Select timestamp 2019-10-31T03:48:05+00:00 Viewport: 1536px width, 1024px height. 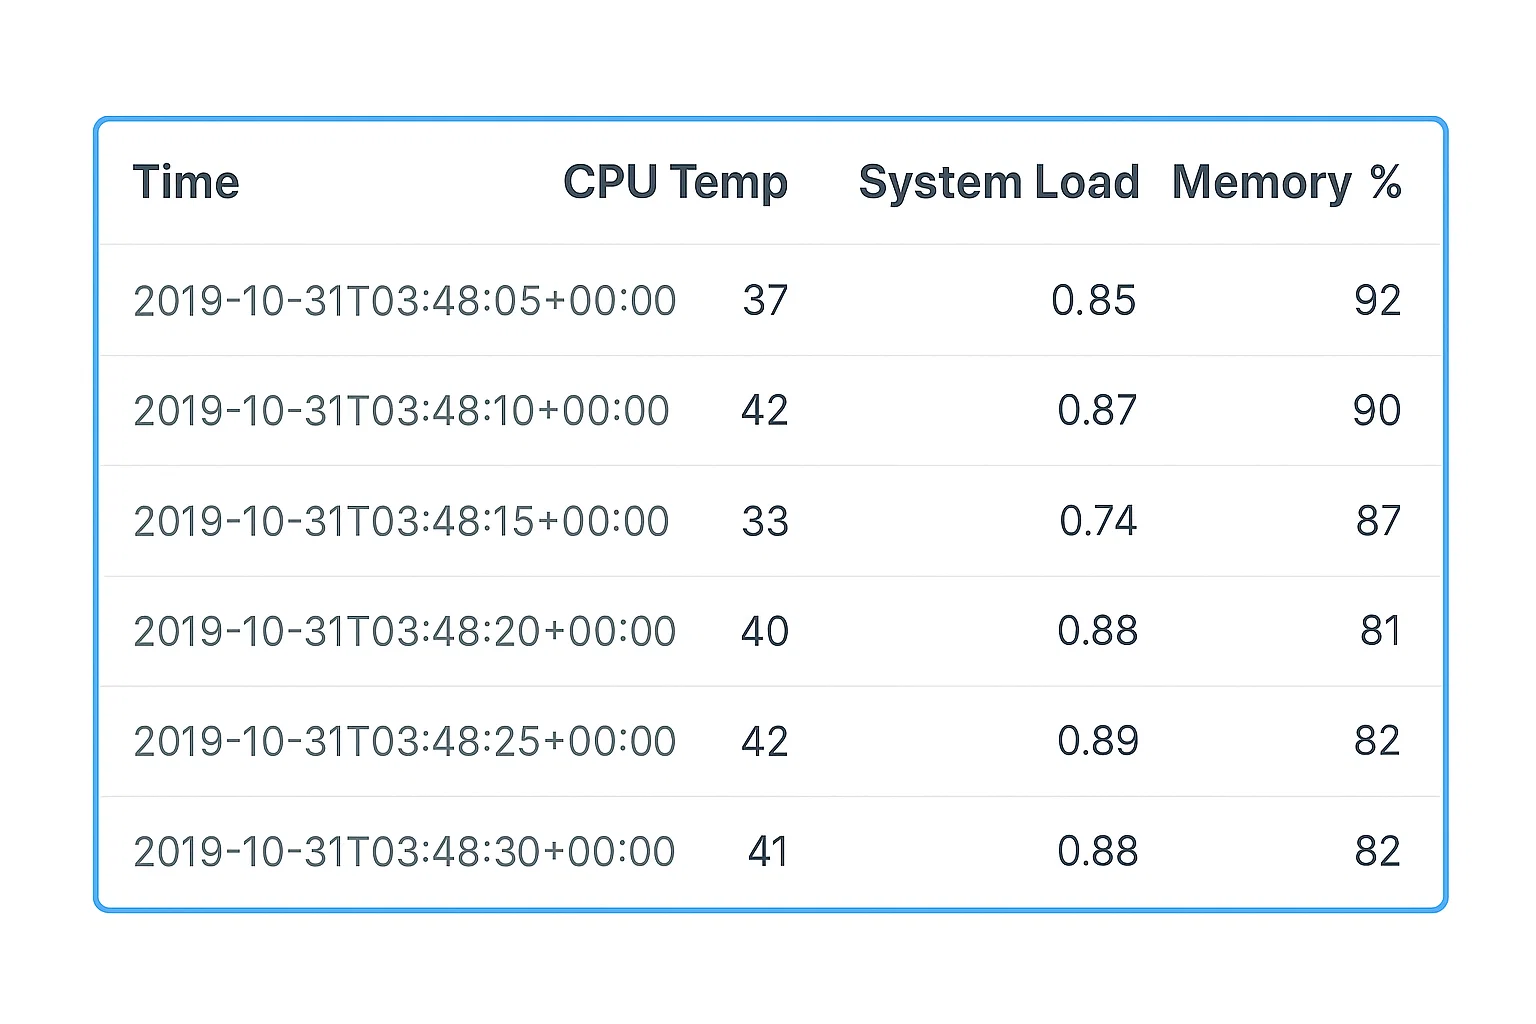[x=405, y=301]
